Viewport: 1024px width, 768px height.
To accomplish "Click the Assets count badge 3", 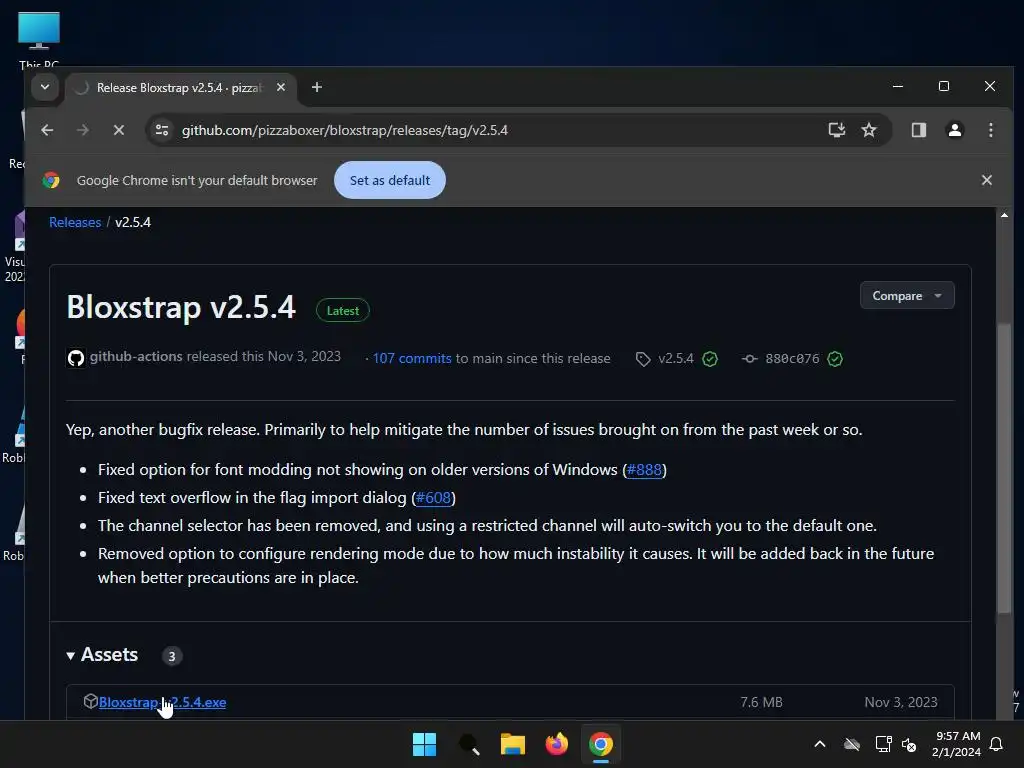I will [172, 656].
